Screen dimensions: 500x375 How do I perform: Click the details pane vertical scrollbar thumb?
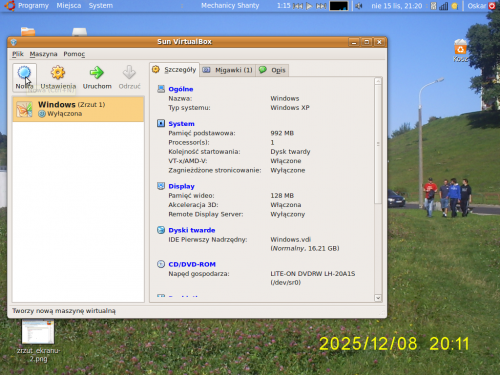tap(378, 144)
